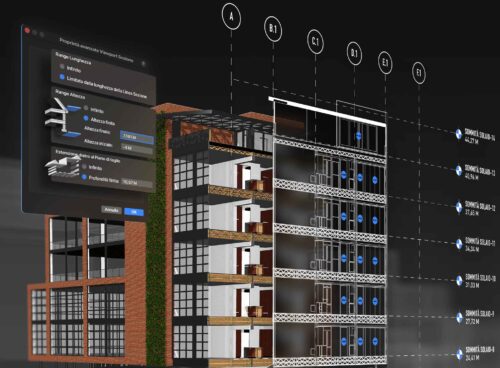Confirm the dialog with OK
This screenshot has height=368, width=500.
(134, 212)
